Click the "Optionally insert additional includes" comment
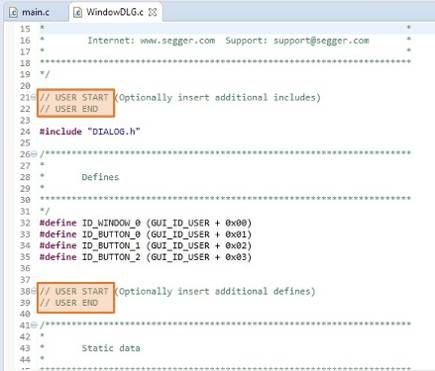 (217, 98)
